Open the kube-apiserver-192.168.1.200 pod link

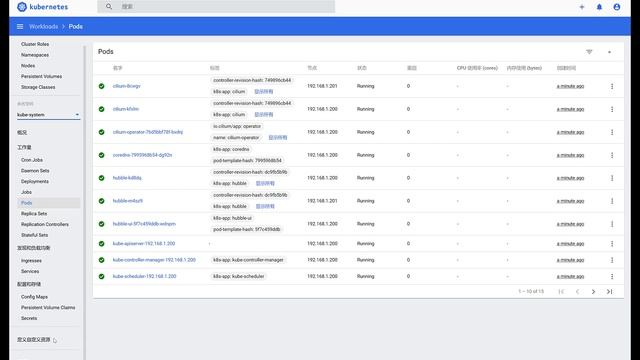(144, 244)
